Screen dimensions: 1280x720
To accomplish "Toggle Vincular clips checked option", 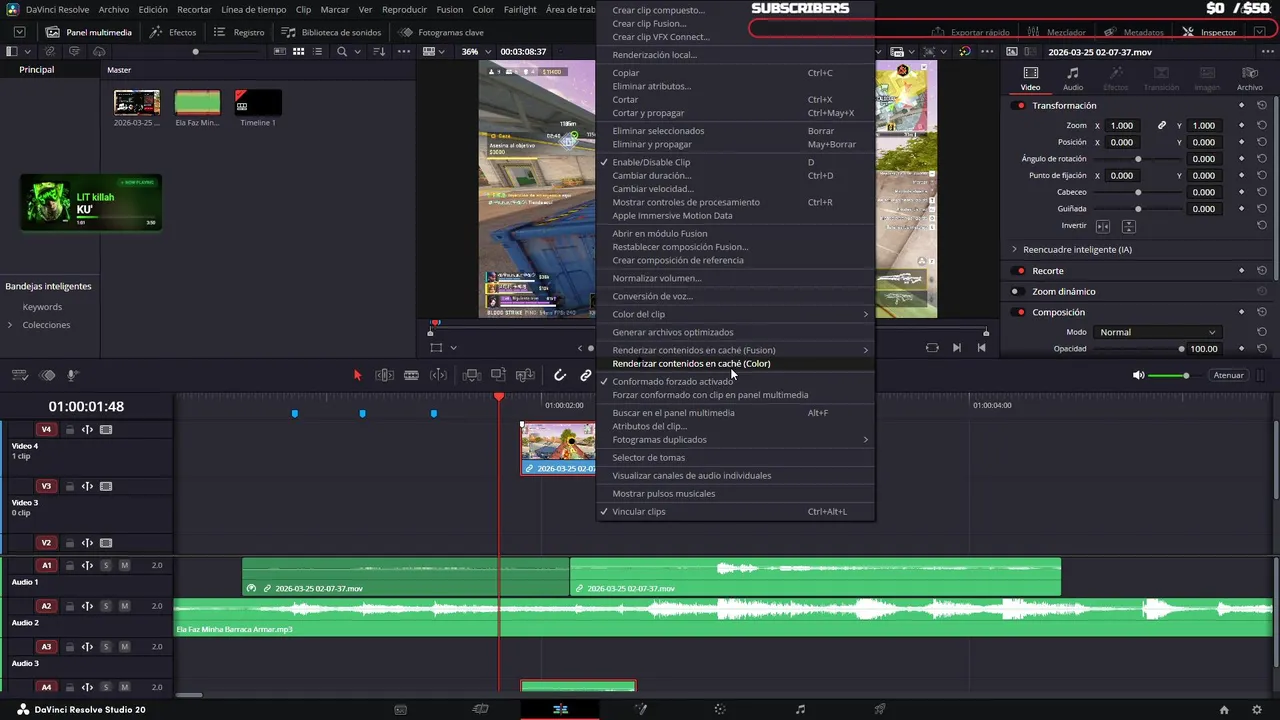I will coord(736,511).
